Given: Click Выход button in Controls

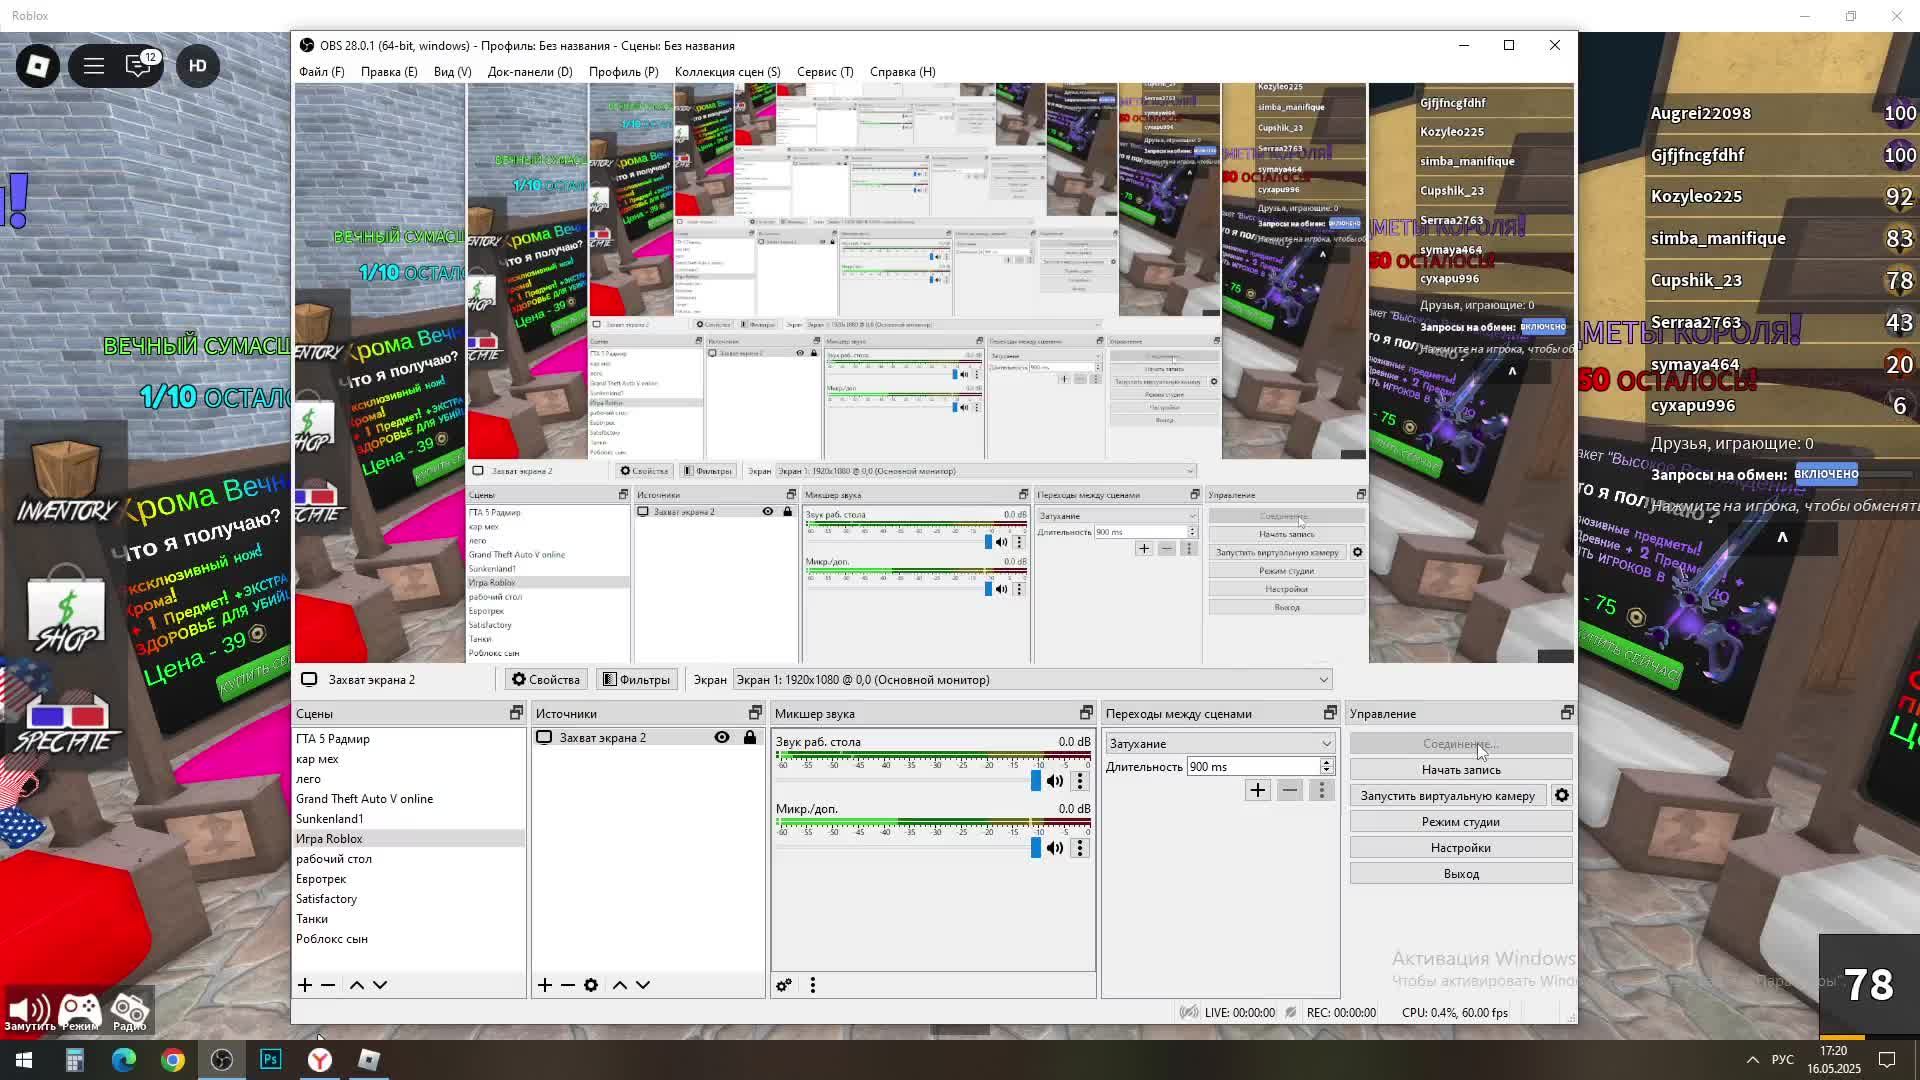Looking at the screenshot, I should tap(1461, 874).
